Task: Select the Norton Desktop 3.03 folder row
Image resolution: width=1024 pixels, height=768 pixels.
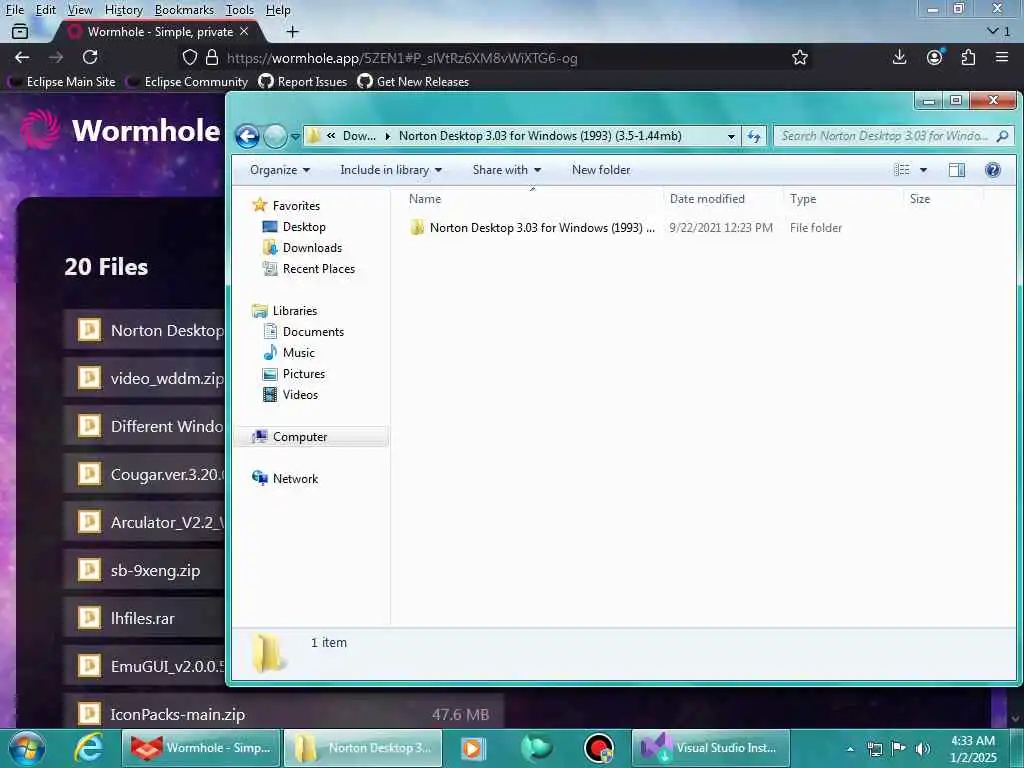Action: point(627,227)
